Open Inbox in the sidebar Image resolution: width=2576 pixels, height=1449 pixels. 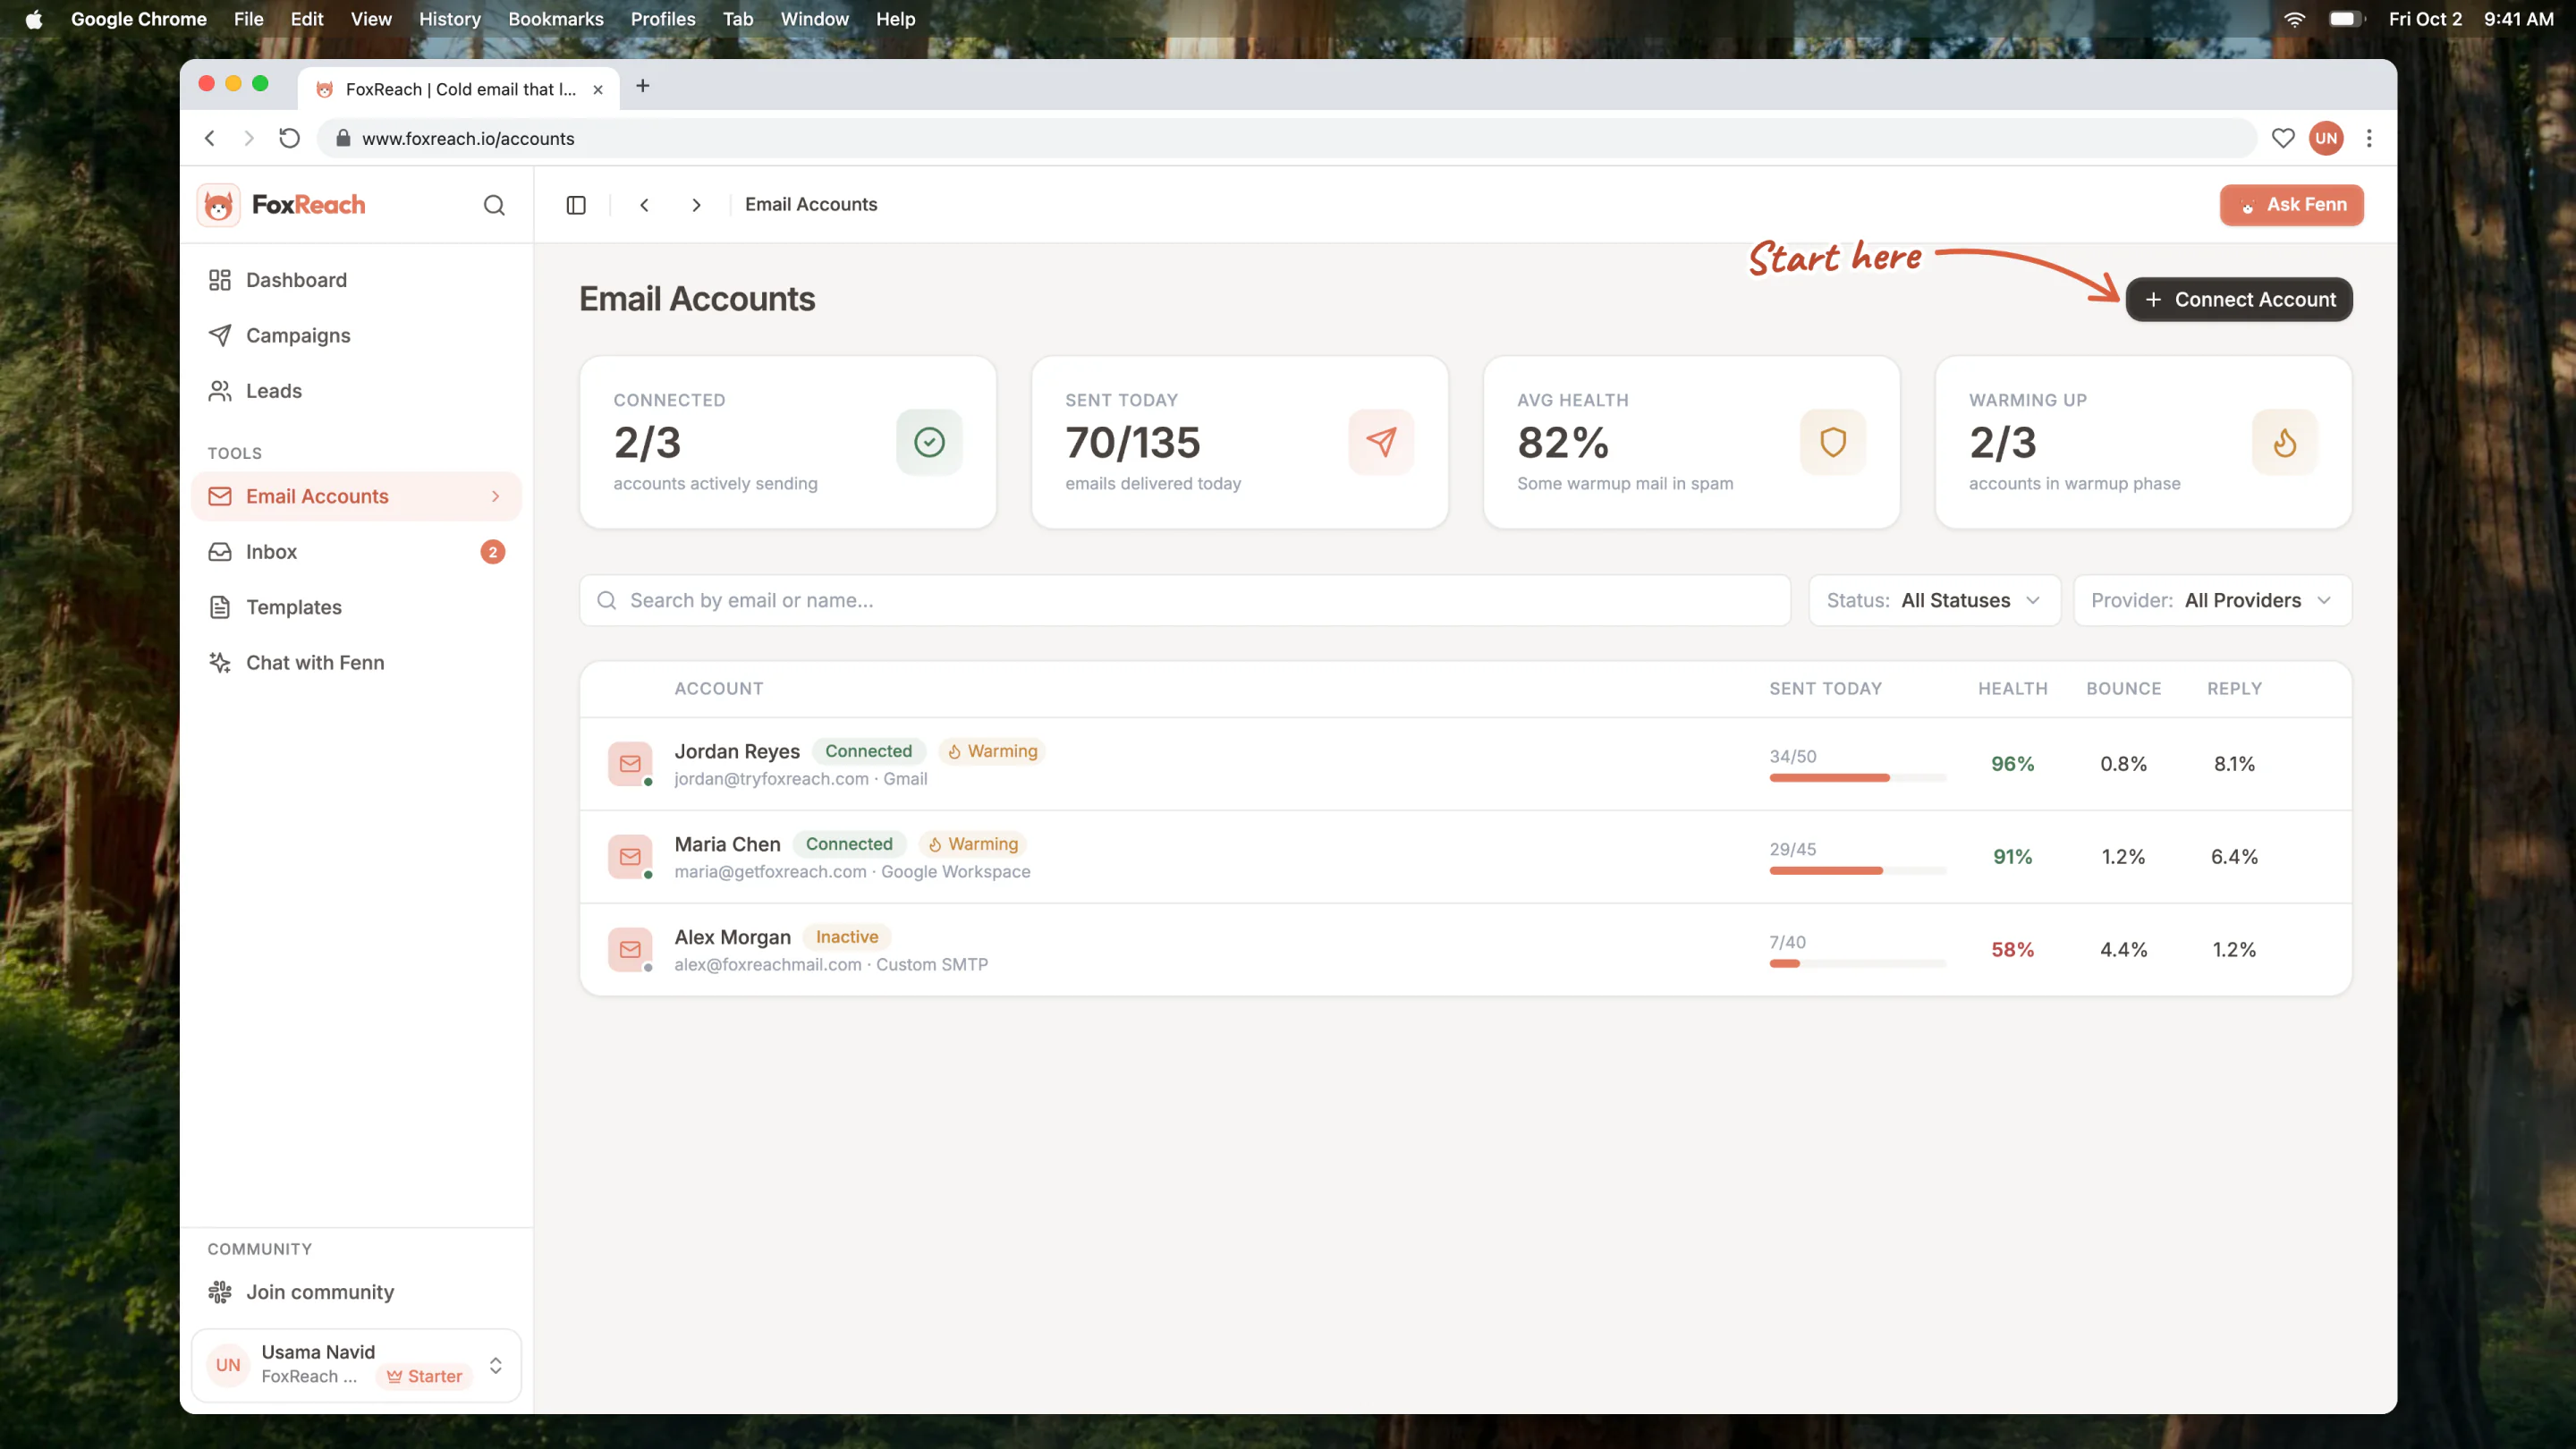pos(356,552)
